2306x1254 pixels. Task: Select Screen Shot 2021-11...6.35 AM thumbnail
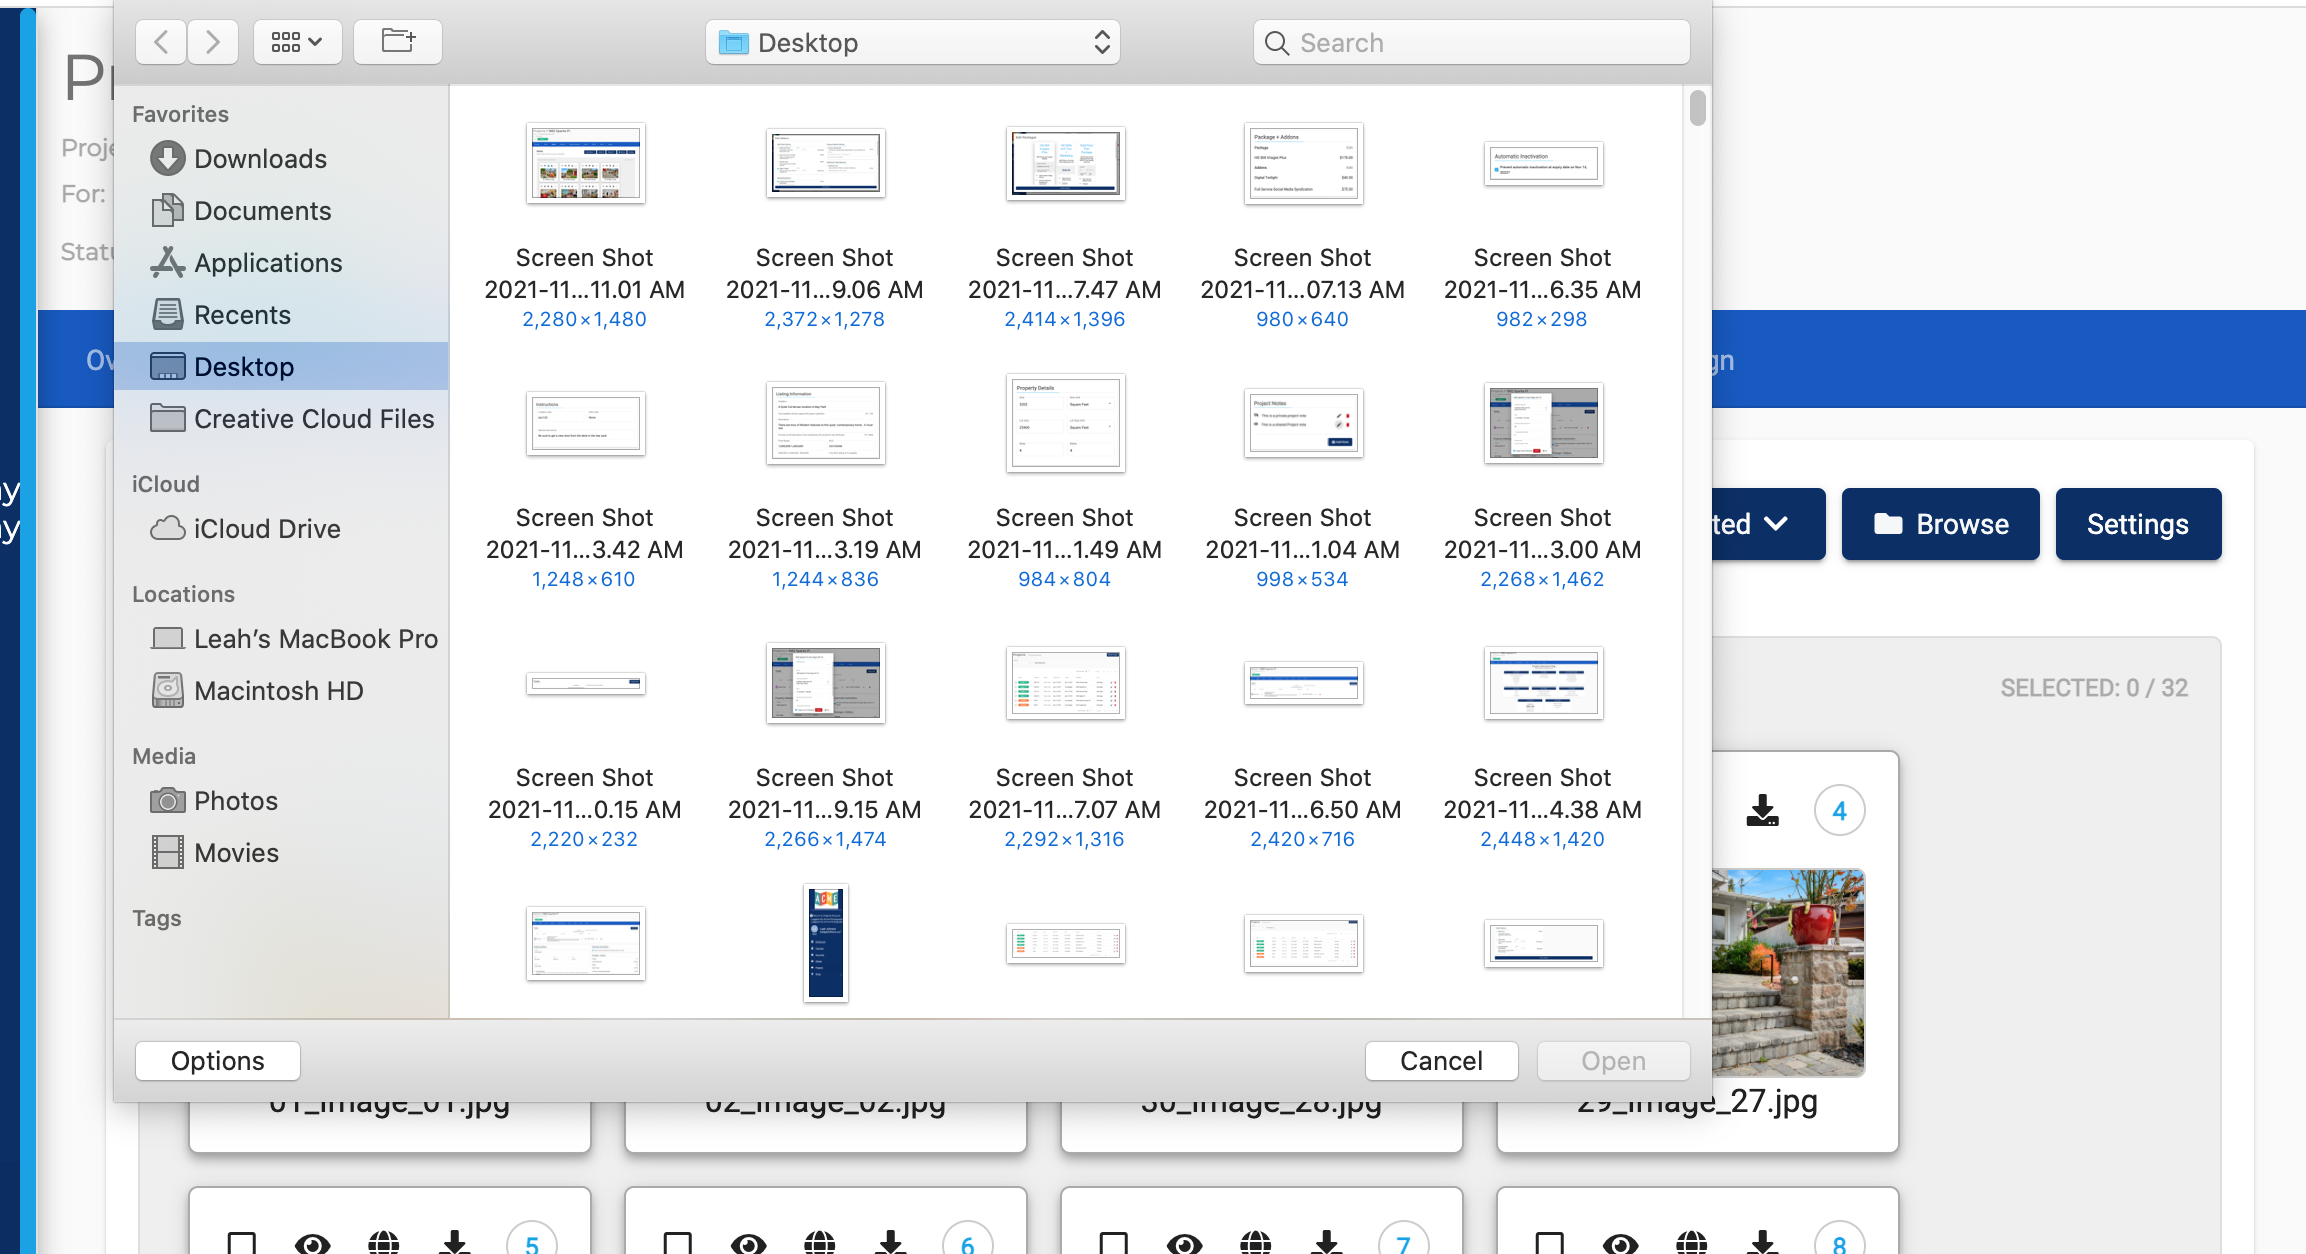(x=1544, y=163)
